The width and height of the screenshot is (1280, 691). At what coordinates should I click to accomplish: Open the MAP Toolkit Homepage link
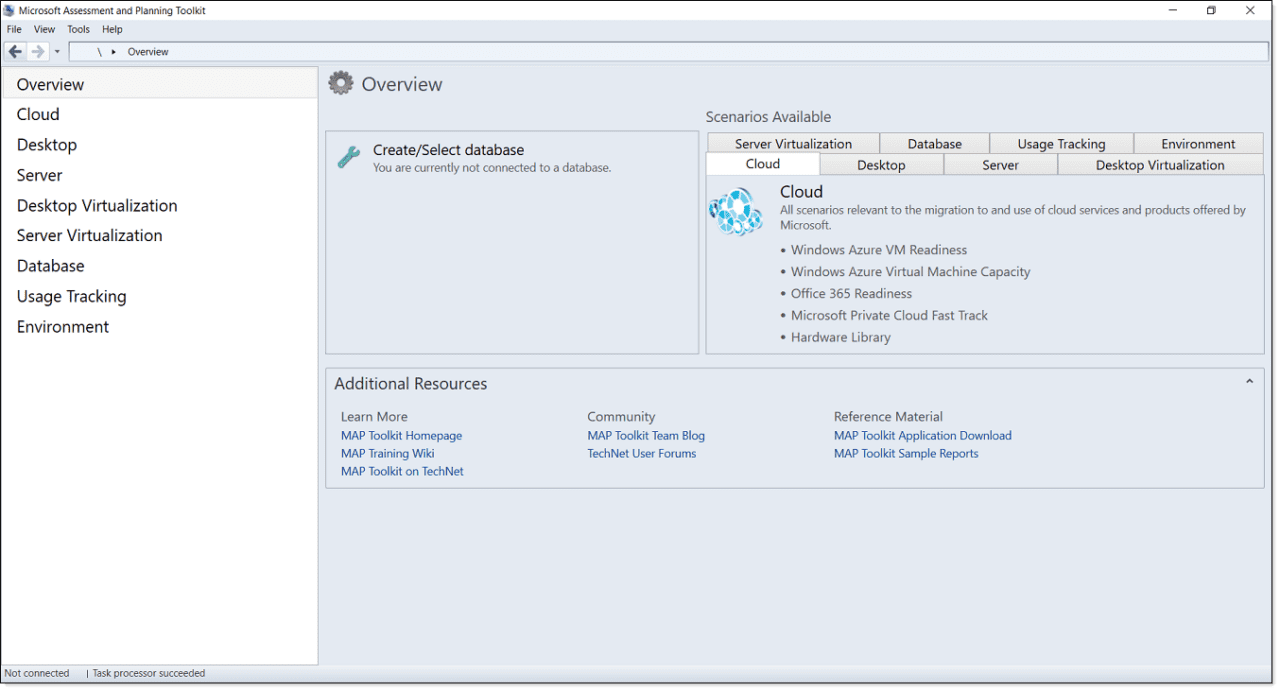click(401, 435)
